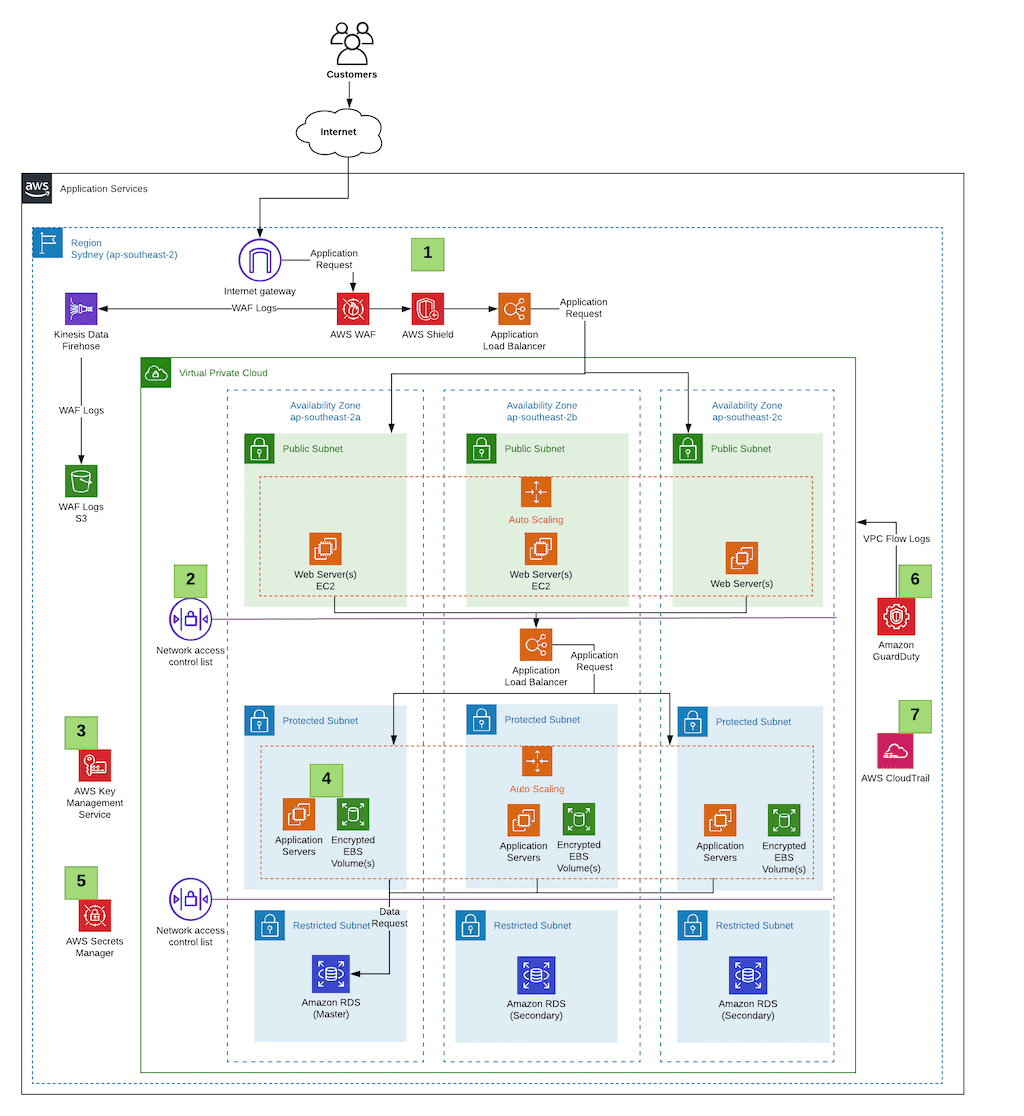Click the AWS Shield icon
This screenshot has width=1024, height=1116.
click(428, 309)
